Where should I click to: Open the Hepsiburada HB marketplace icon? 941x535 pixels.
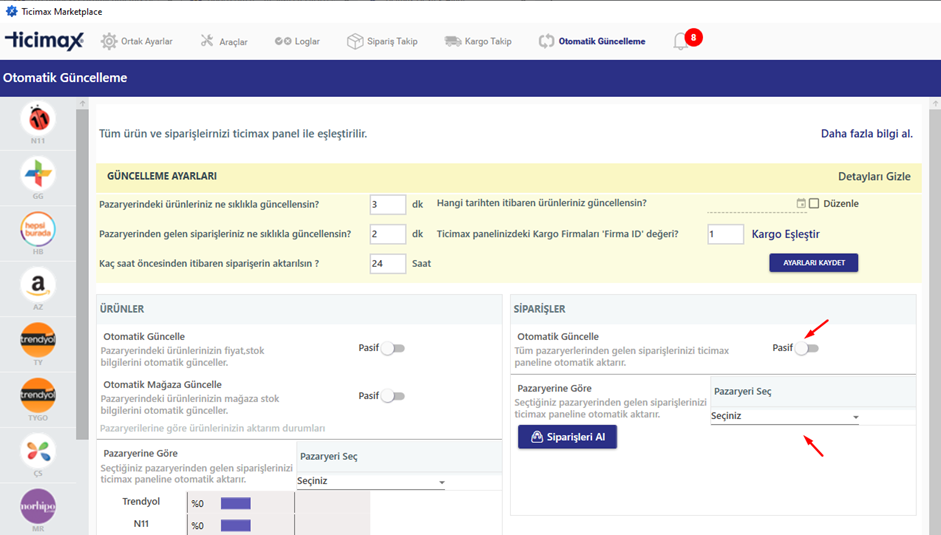38,229
